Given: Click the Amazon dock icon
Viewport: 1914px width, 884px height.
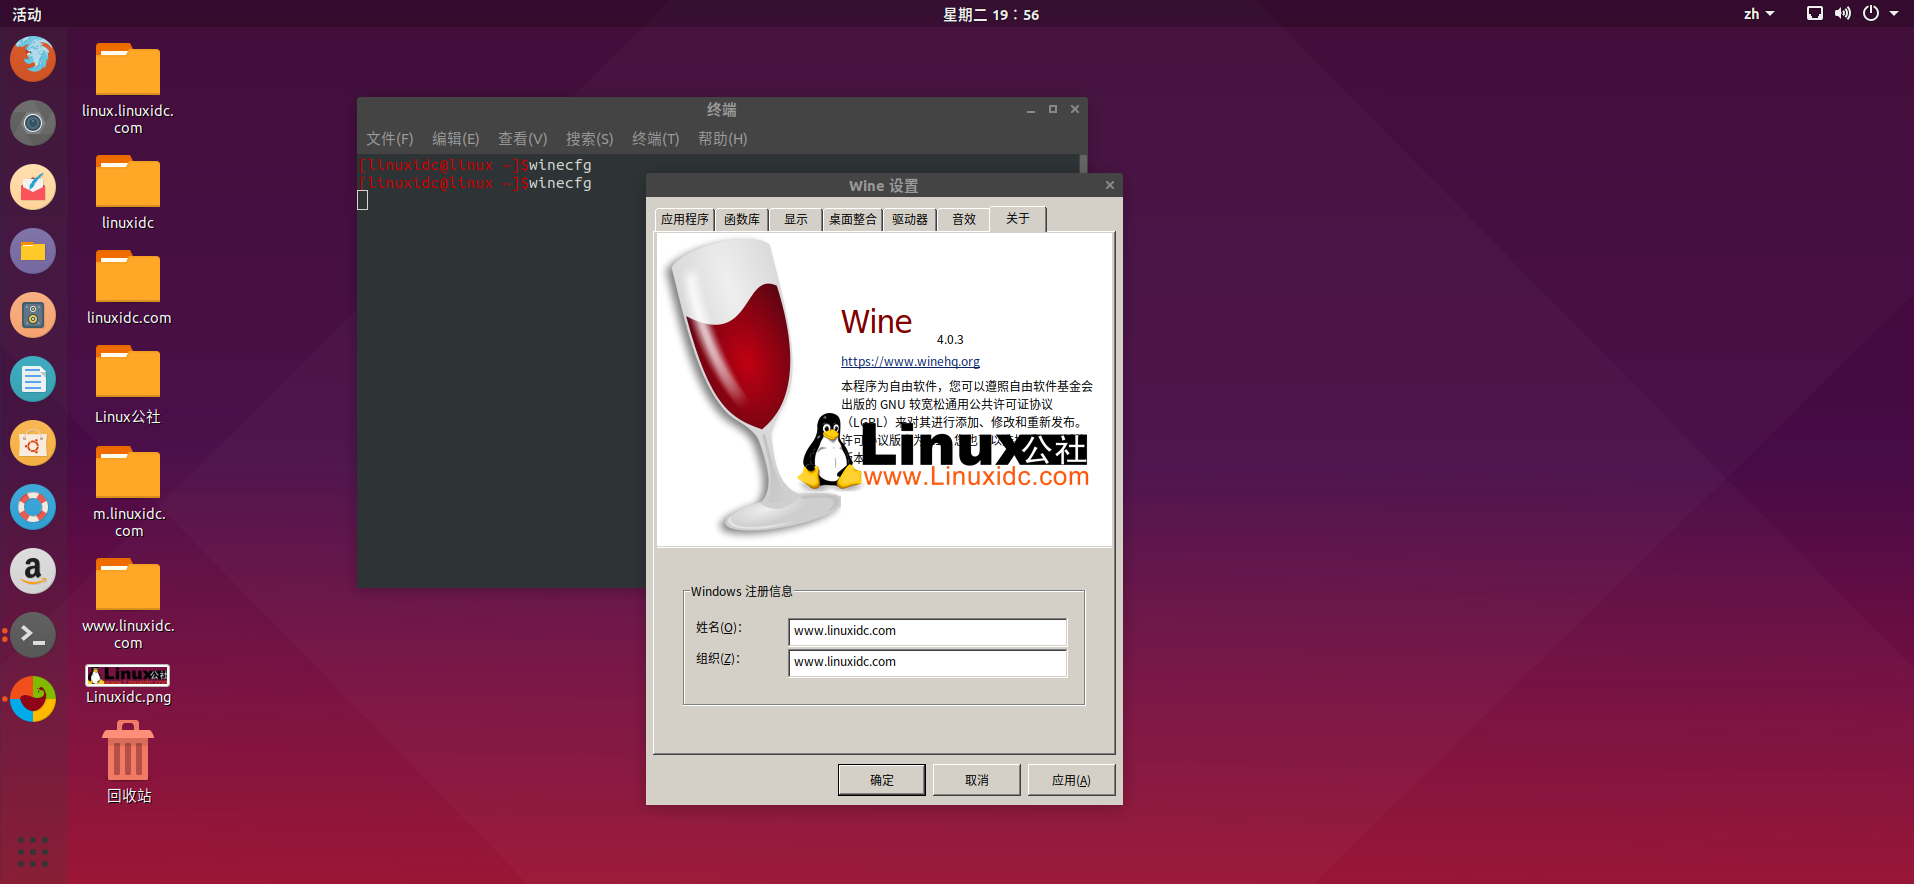Looking at the screenshot, I should 33,571.
